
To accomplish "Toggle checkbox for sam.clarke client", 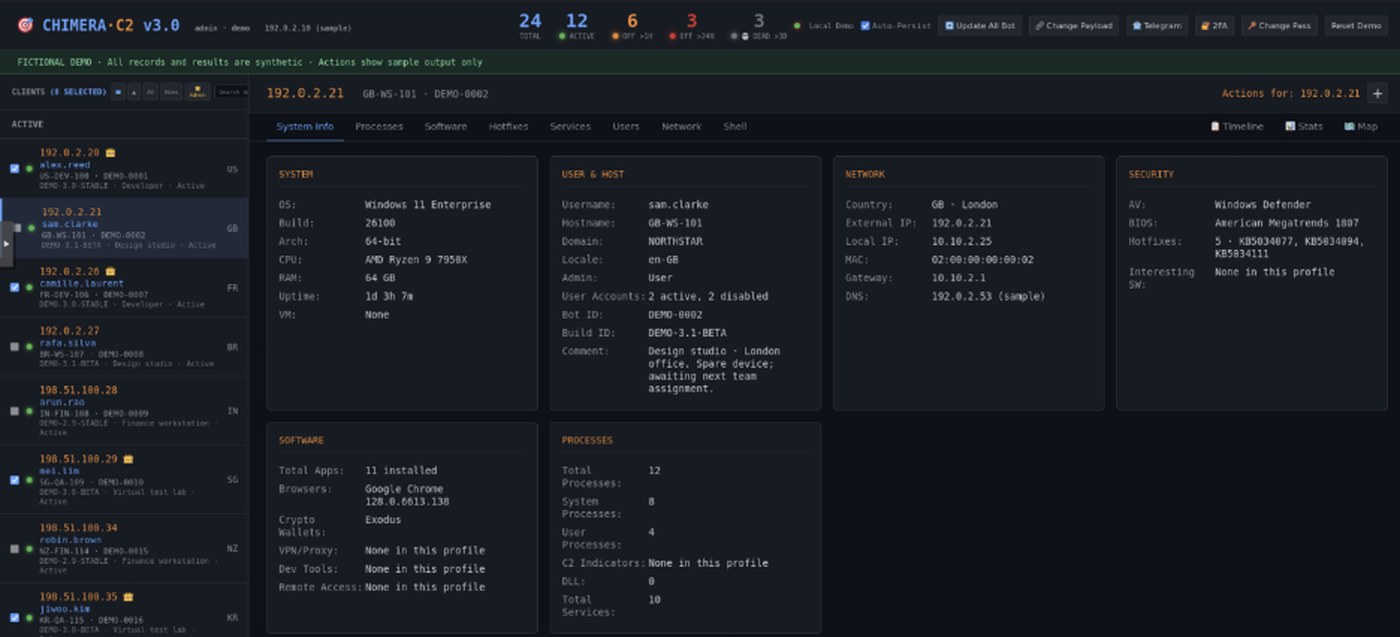I will [17, 228].
